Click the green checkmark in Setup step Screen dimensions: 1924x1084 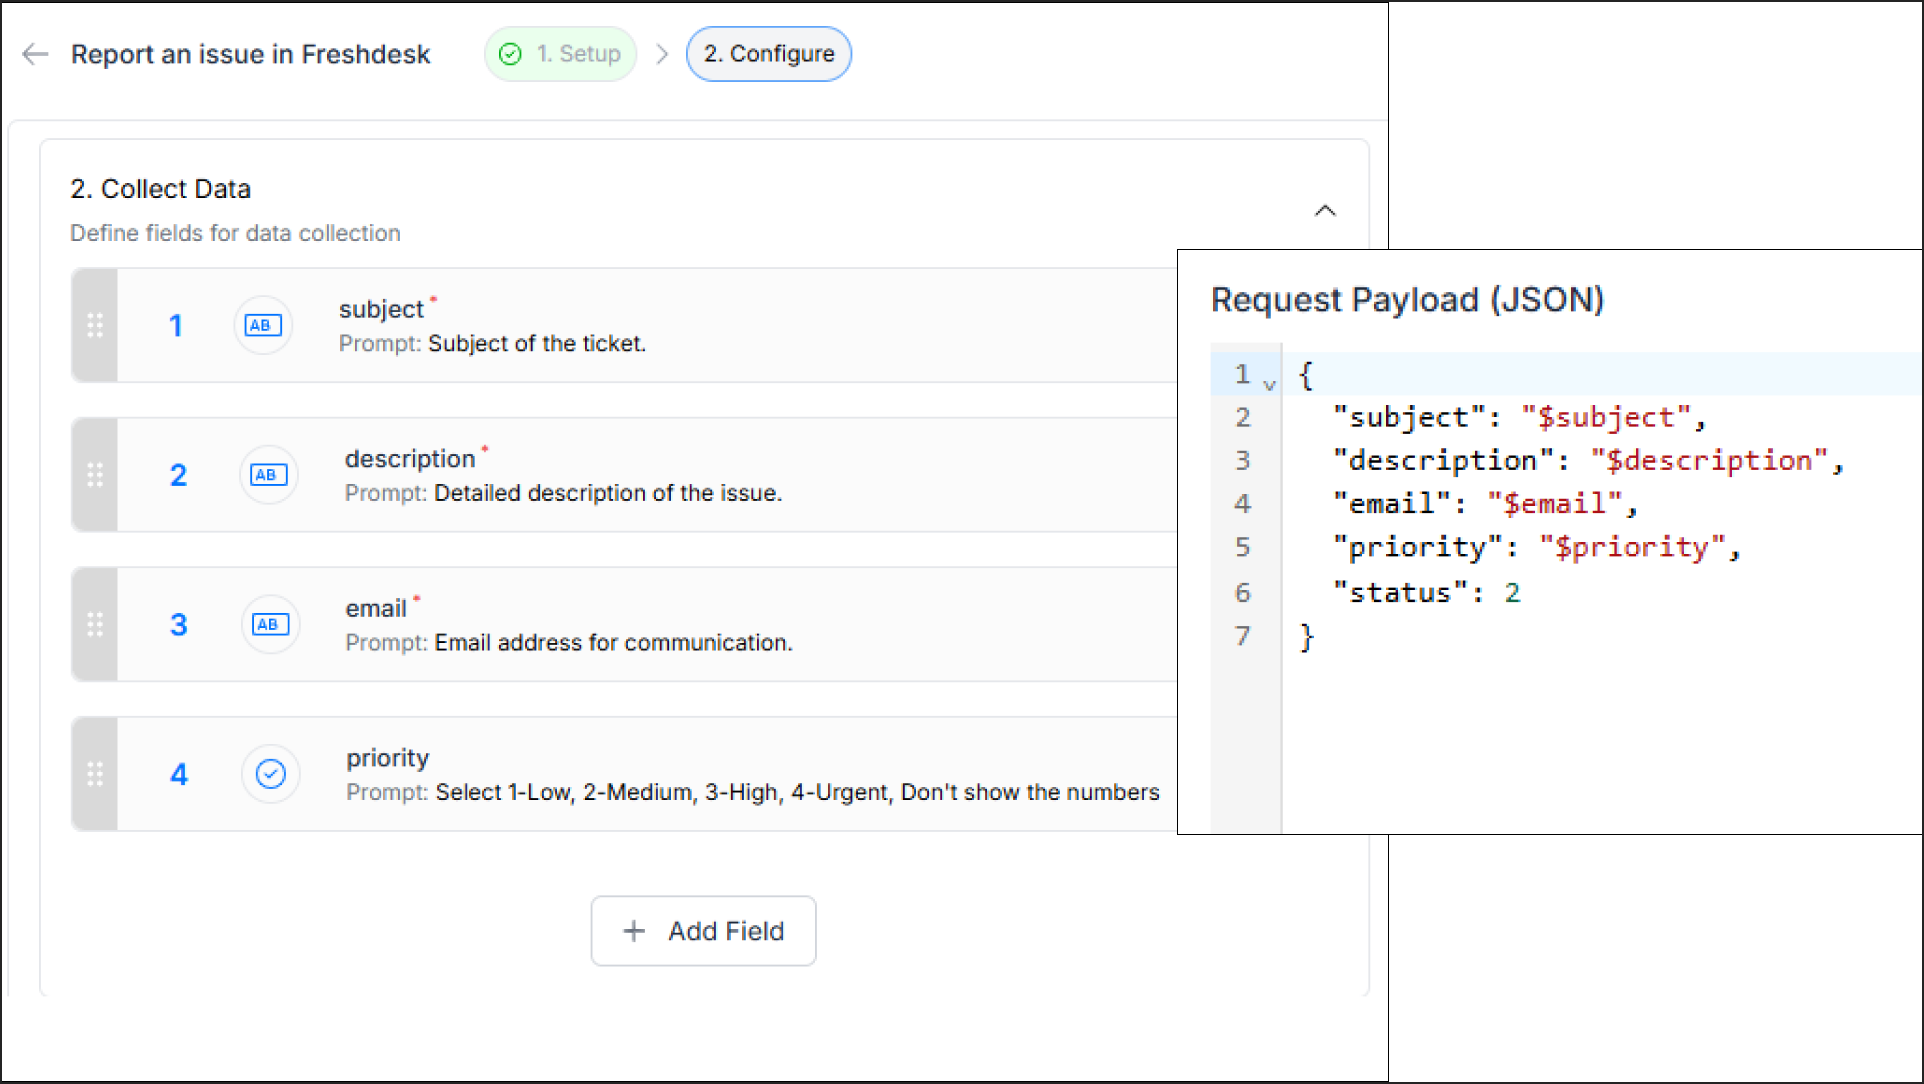click(510, 54)
